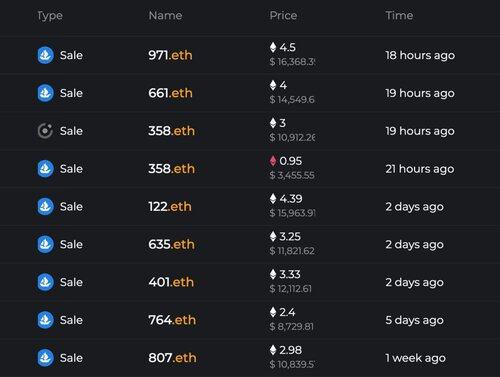Open the 122.eth name link

pos(170,206)
